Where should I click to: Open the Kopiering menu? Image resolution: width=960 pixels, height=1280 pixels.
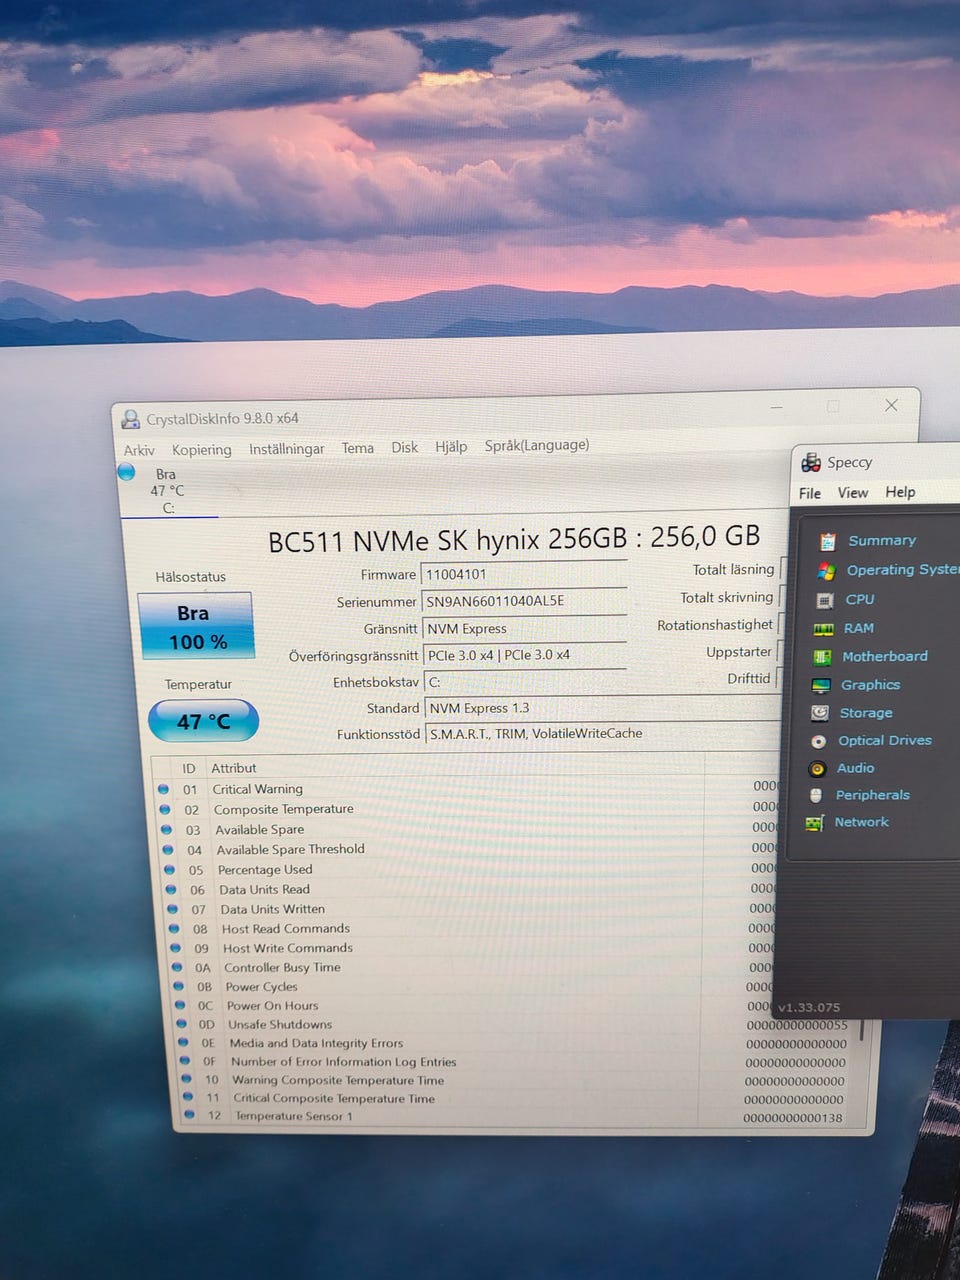201,450
